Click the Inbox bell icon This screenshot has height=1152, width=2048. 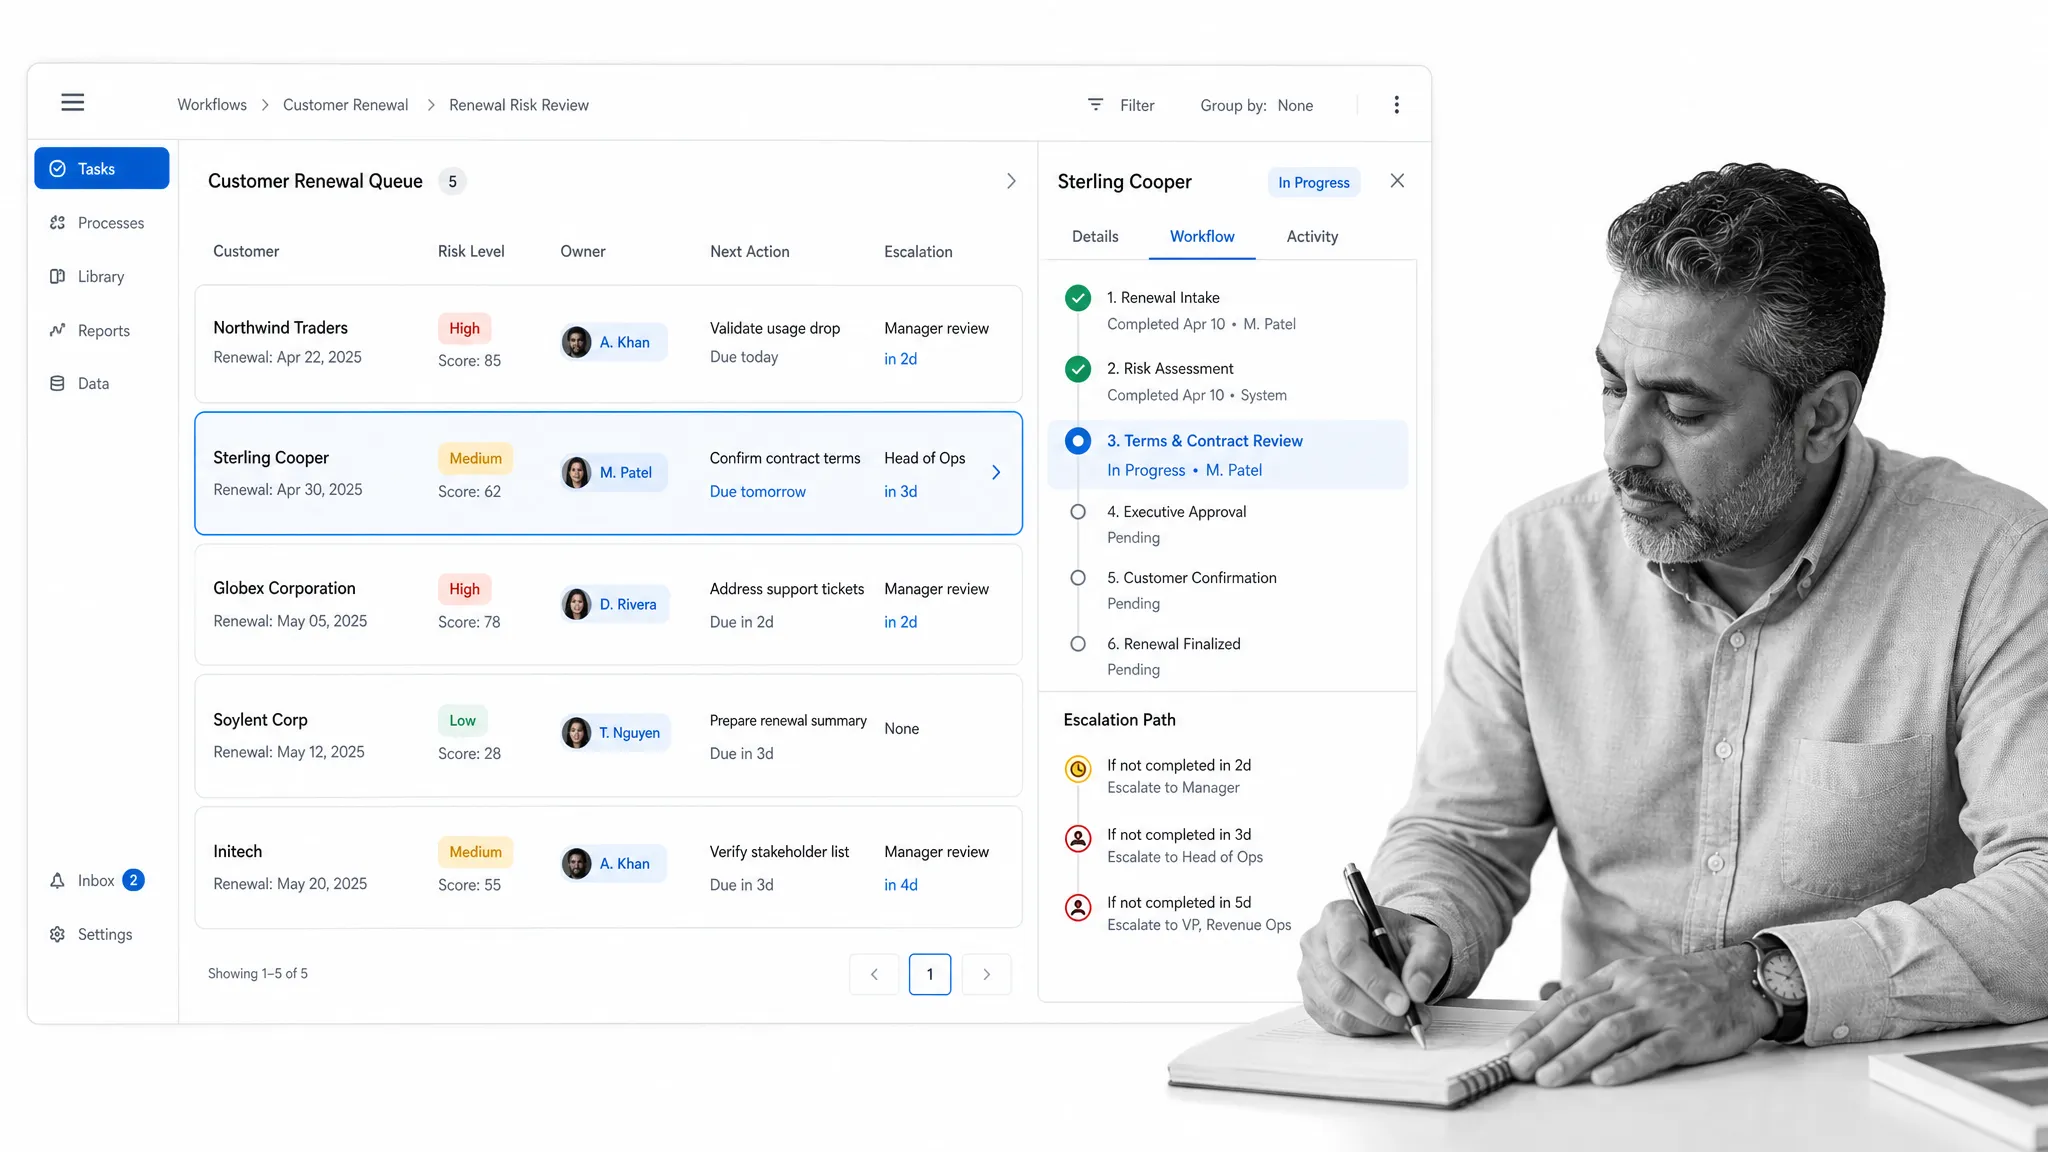[x=58, y=881]
